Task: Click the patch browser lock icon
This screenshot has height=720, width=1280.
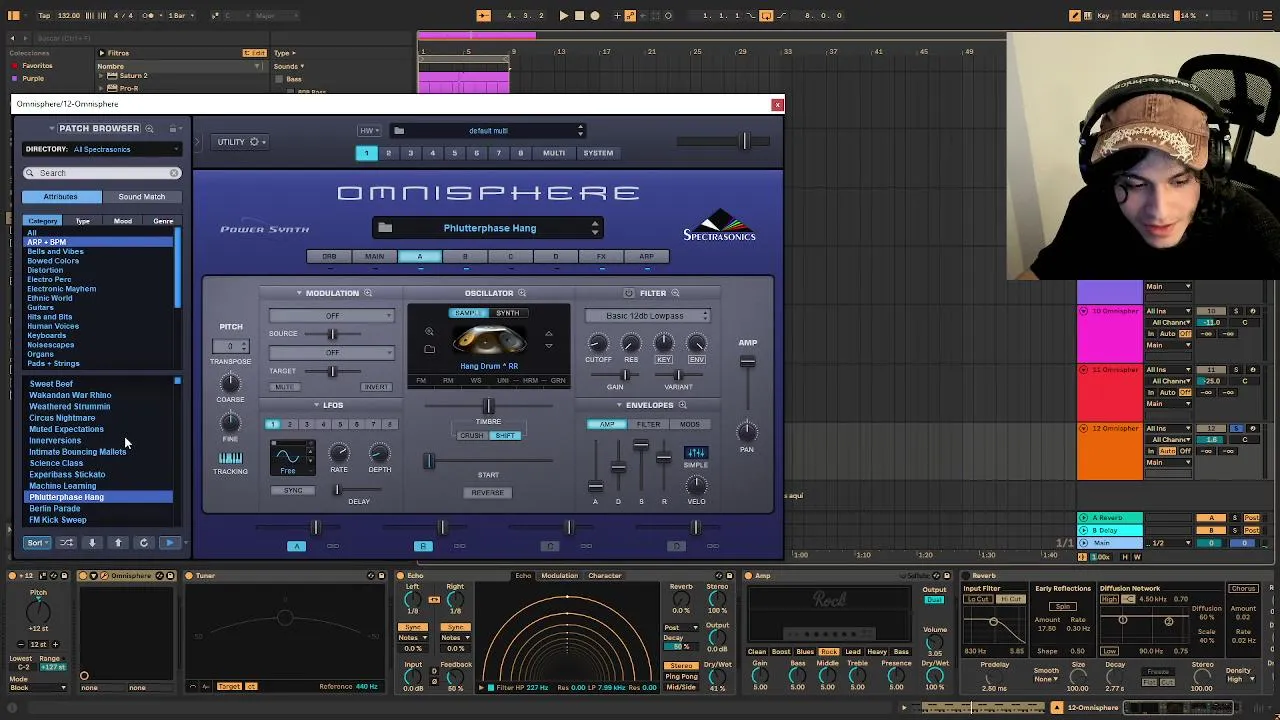Action: coord(173,128)
